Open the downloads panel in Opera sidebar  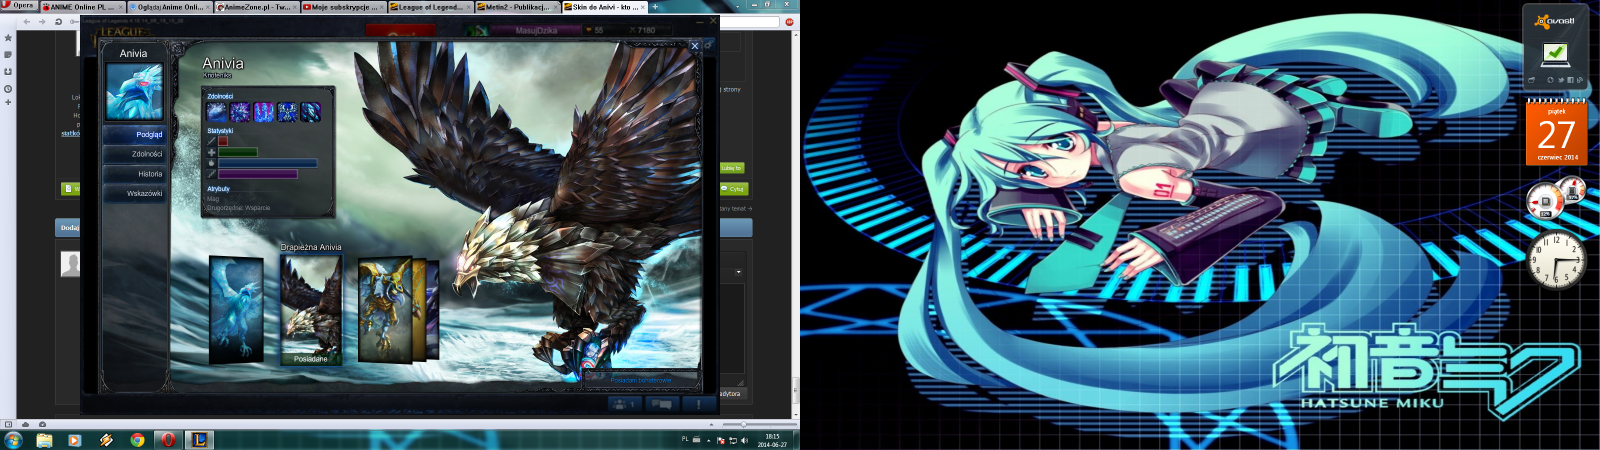(8, 71)
